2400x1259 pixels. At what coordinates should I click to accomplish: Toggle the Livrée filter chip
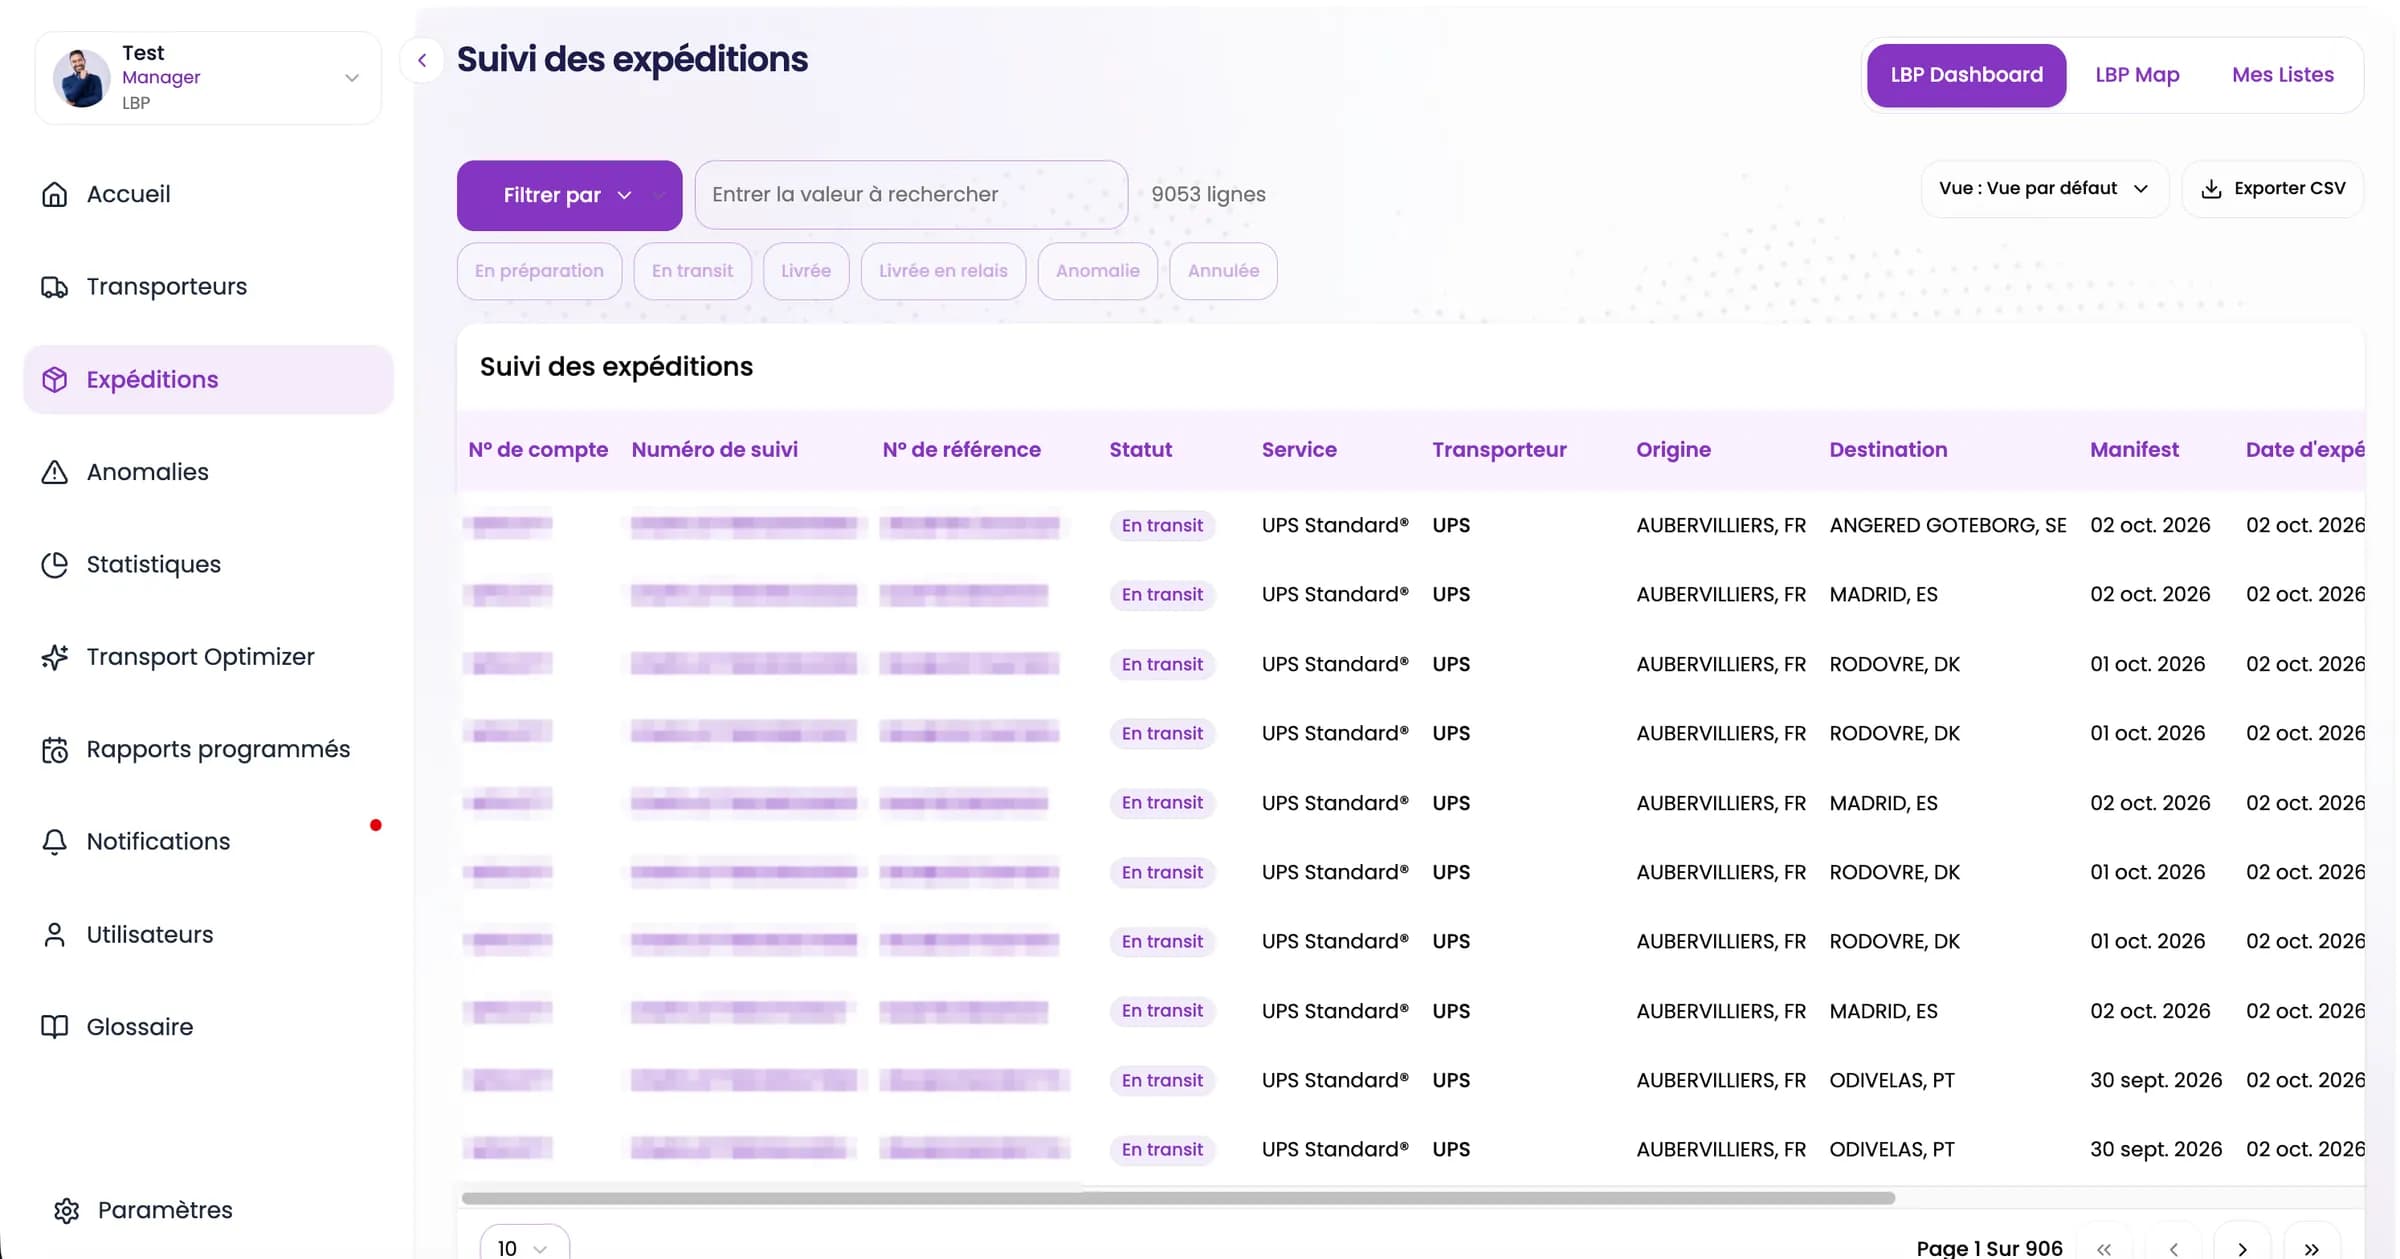pos(806,271)
